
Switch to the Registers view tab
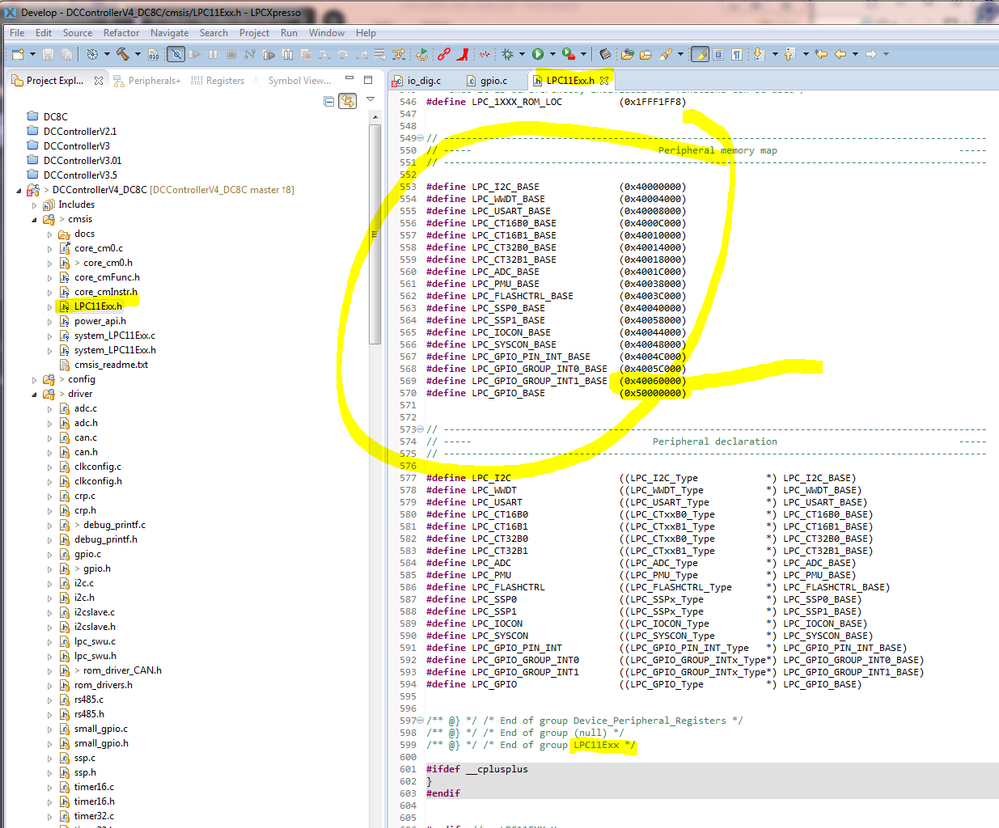tap(217, 81)
